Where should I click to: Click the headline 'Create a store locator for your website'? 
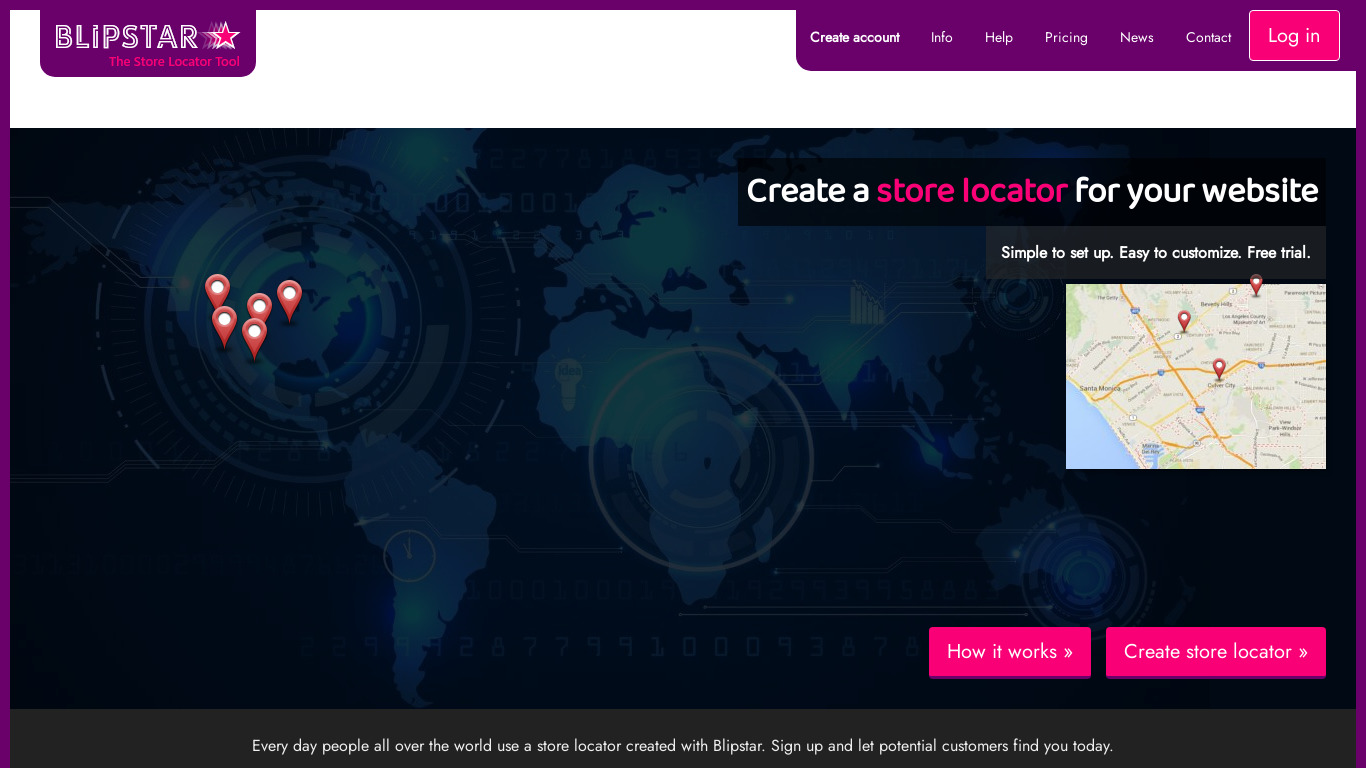(1032, 191)
